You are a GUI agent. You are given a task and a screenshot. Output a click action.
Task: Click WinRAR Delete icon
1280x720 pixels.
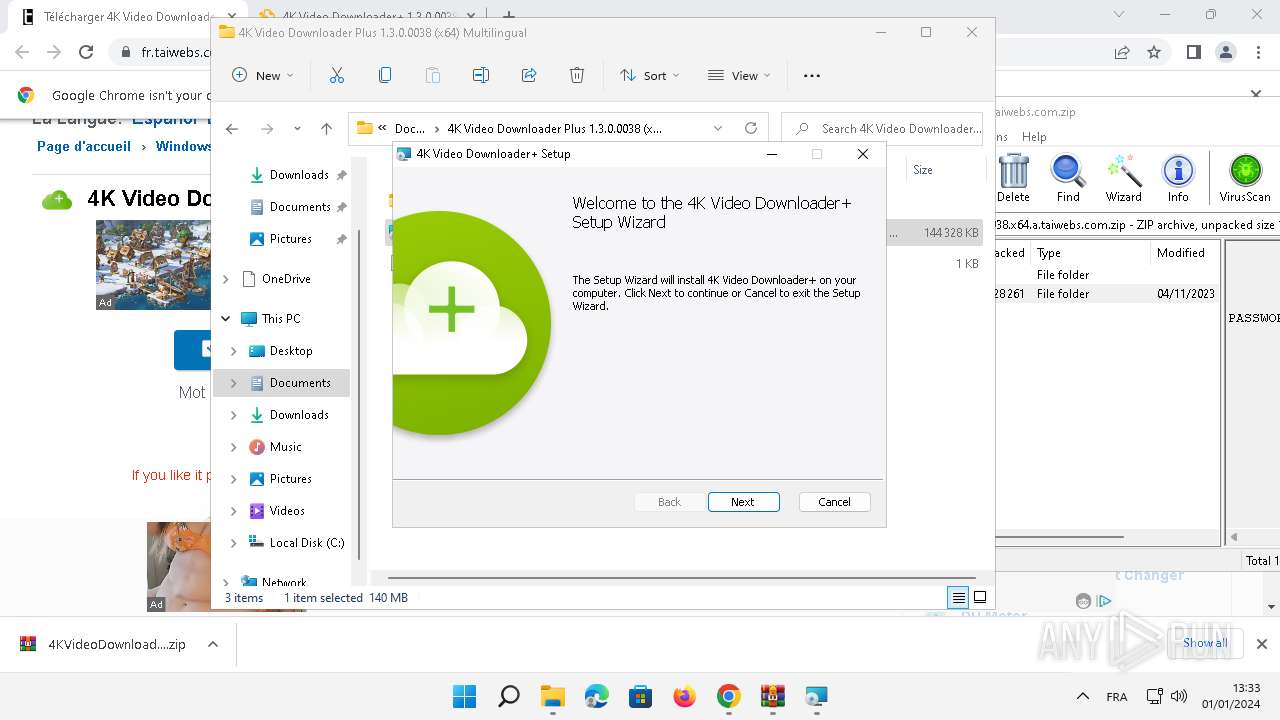pos(1013,178)
